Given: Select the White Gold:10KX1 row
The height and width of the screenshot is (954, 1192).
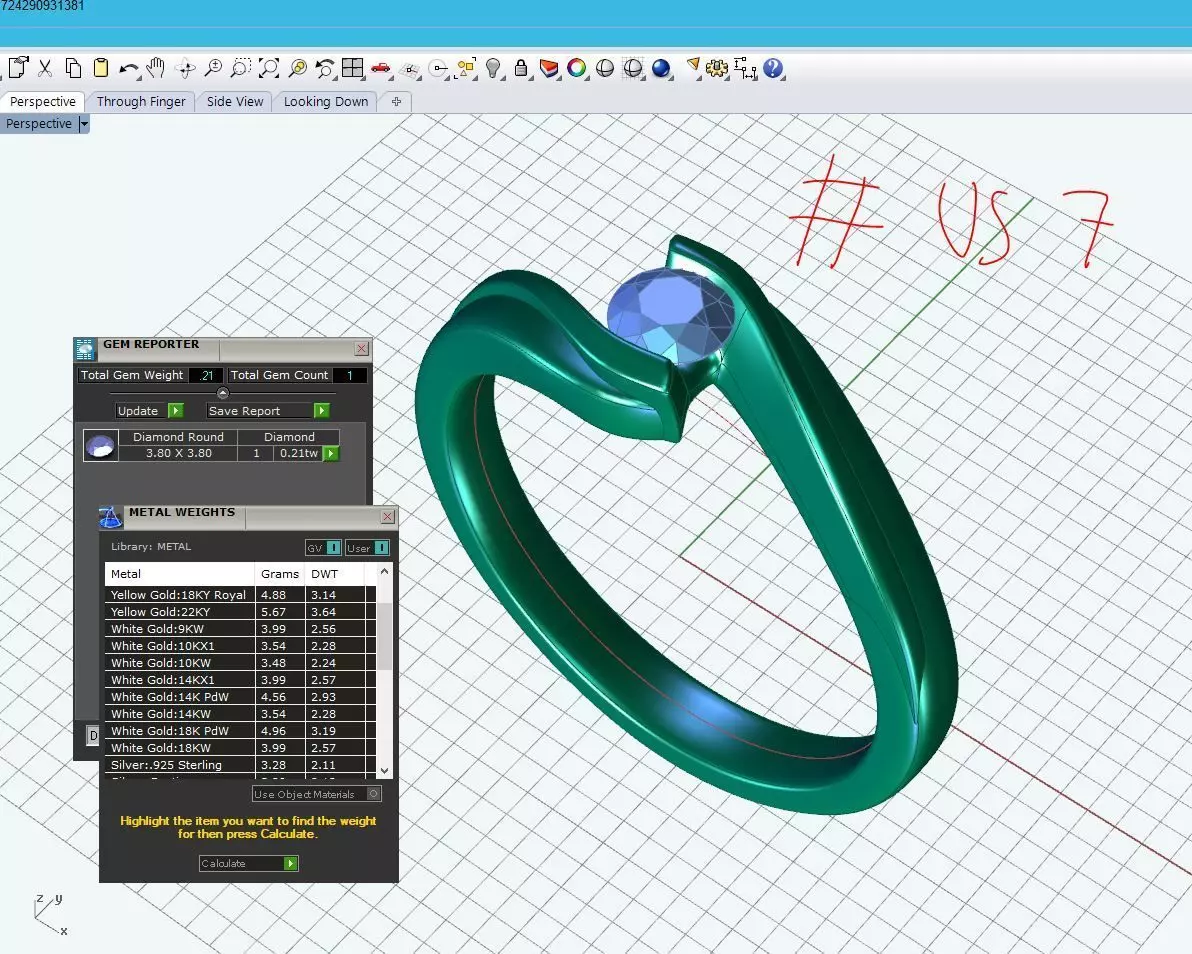Looking at the screenshot, I should point(240,646).
